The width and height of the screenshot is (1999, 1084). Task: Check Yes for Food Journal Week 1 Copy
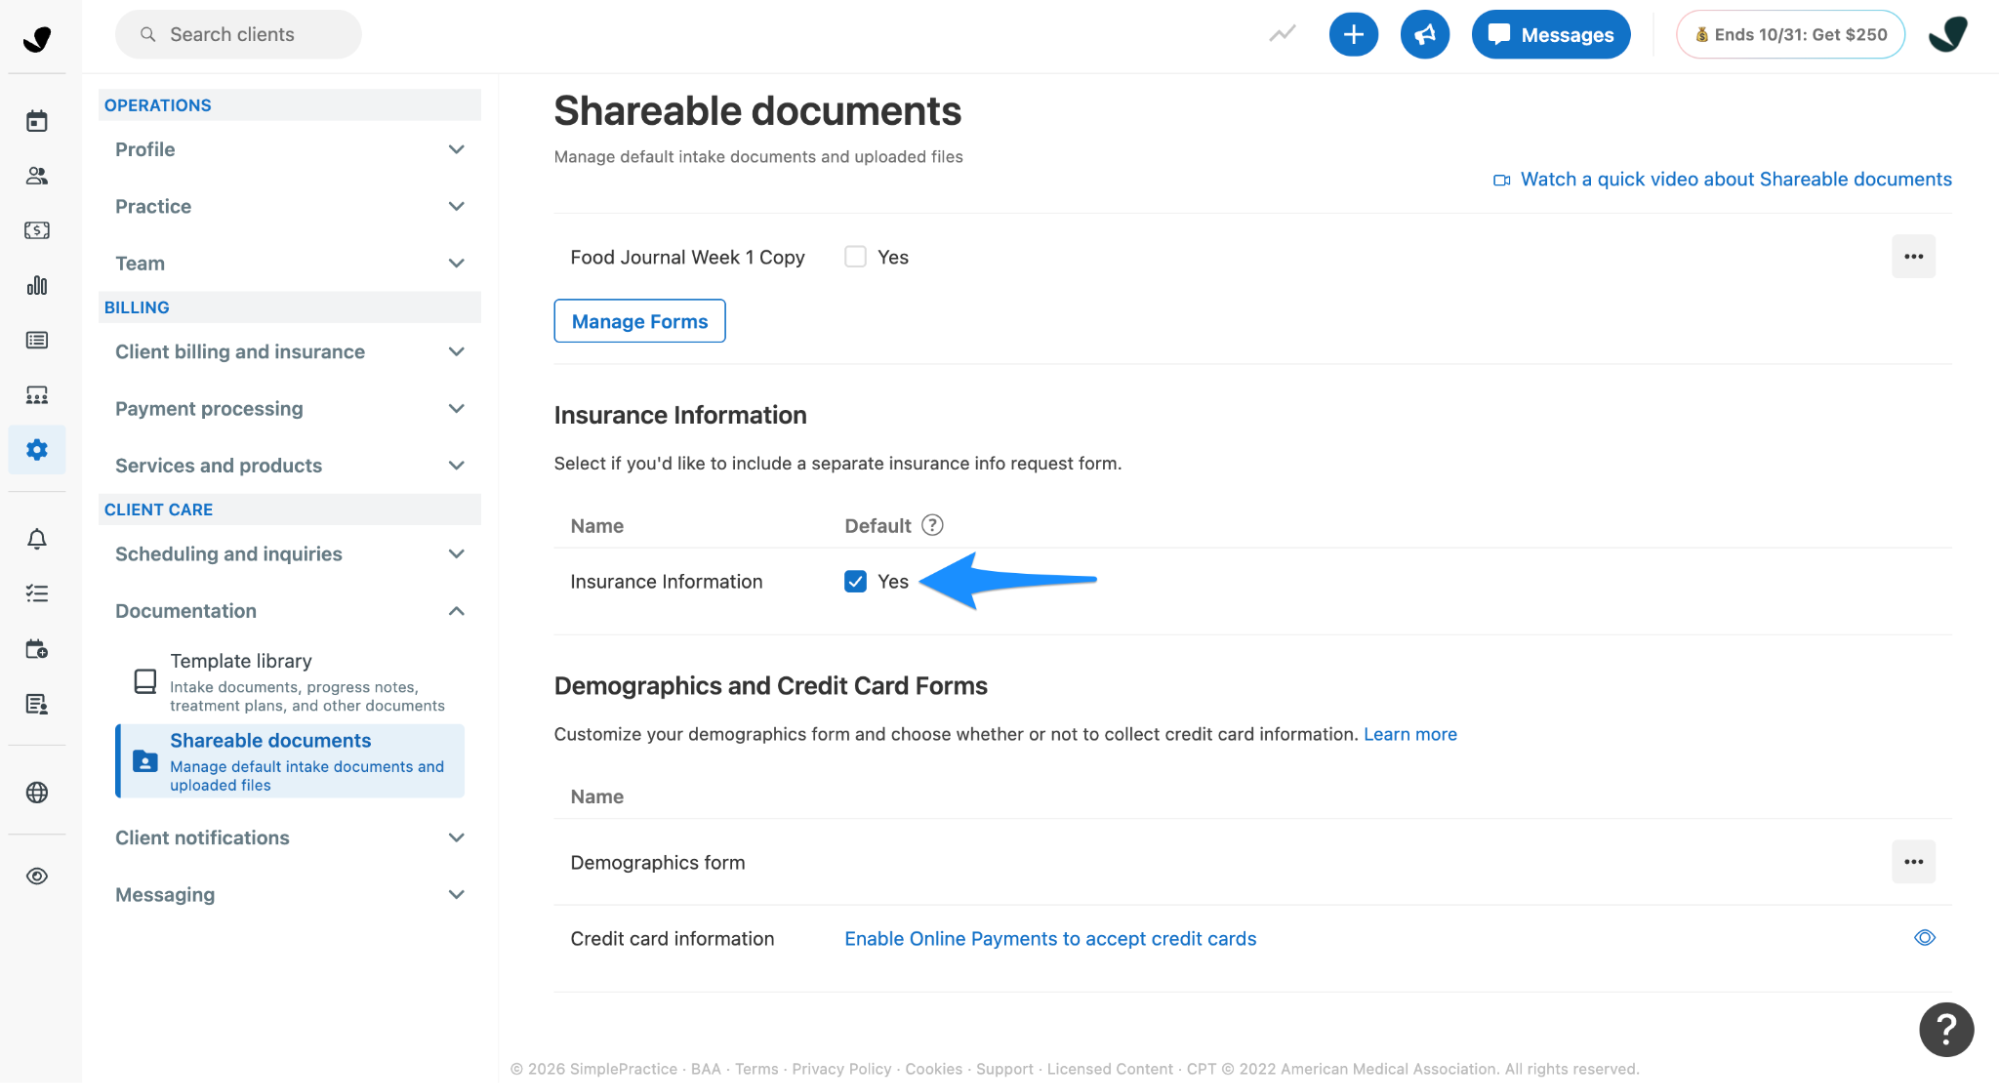(855, 257)
